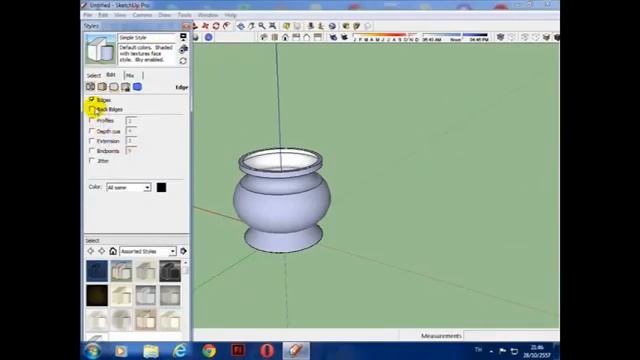640x360 pixels.
Task: Click the blue circle toolbar icon
Action: tap(209, 37)
